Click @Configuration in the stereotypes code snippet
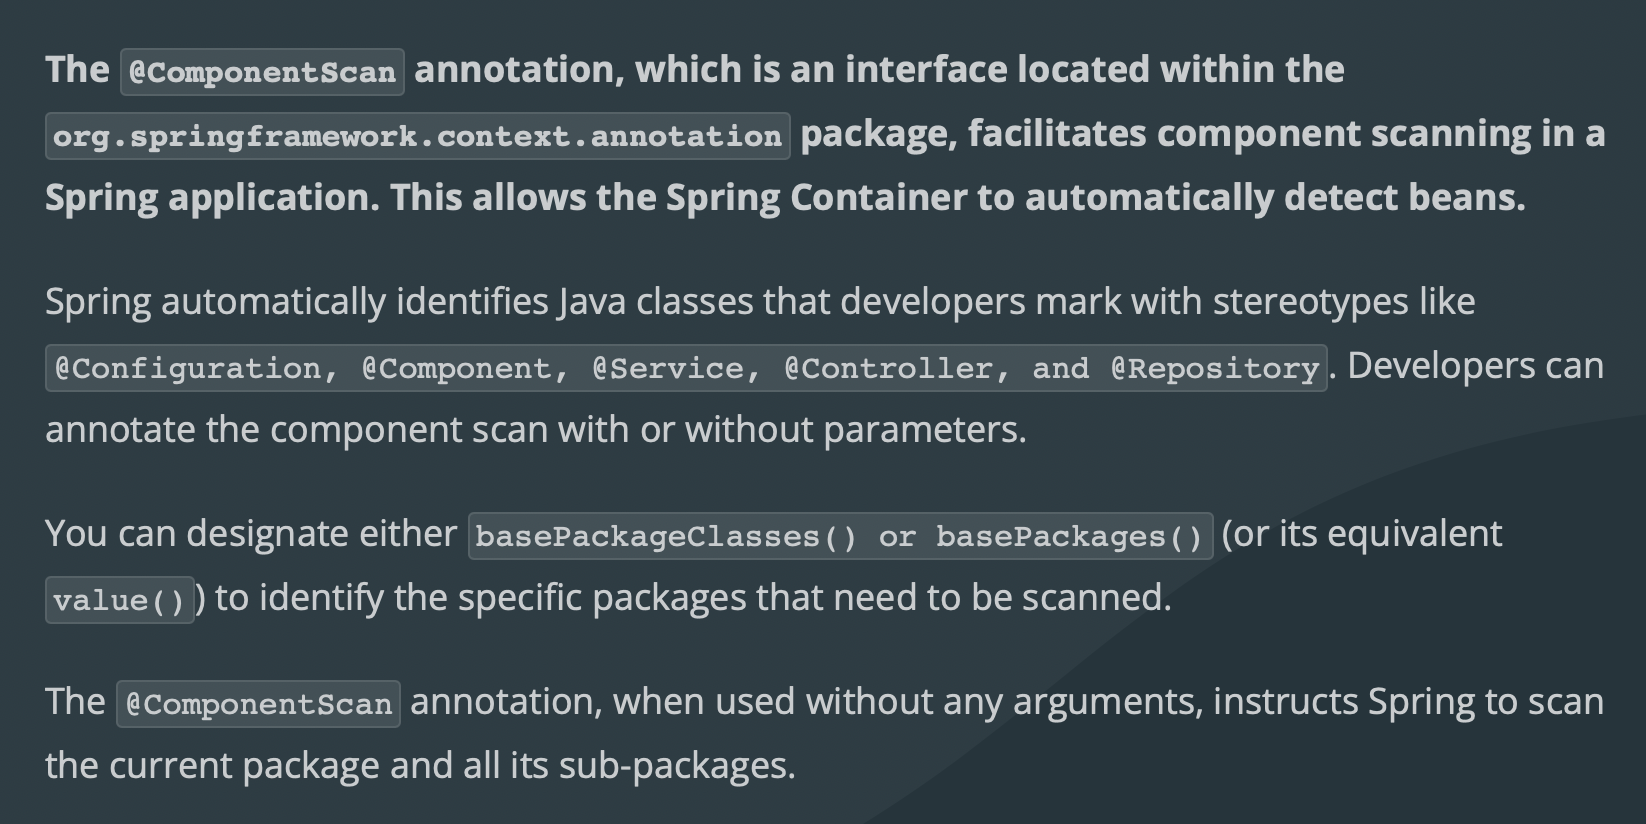Viewport: 1646px width, 824px height. (x=188, y=368)
